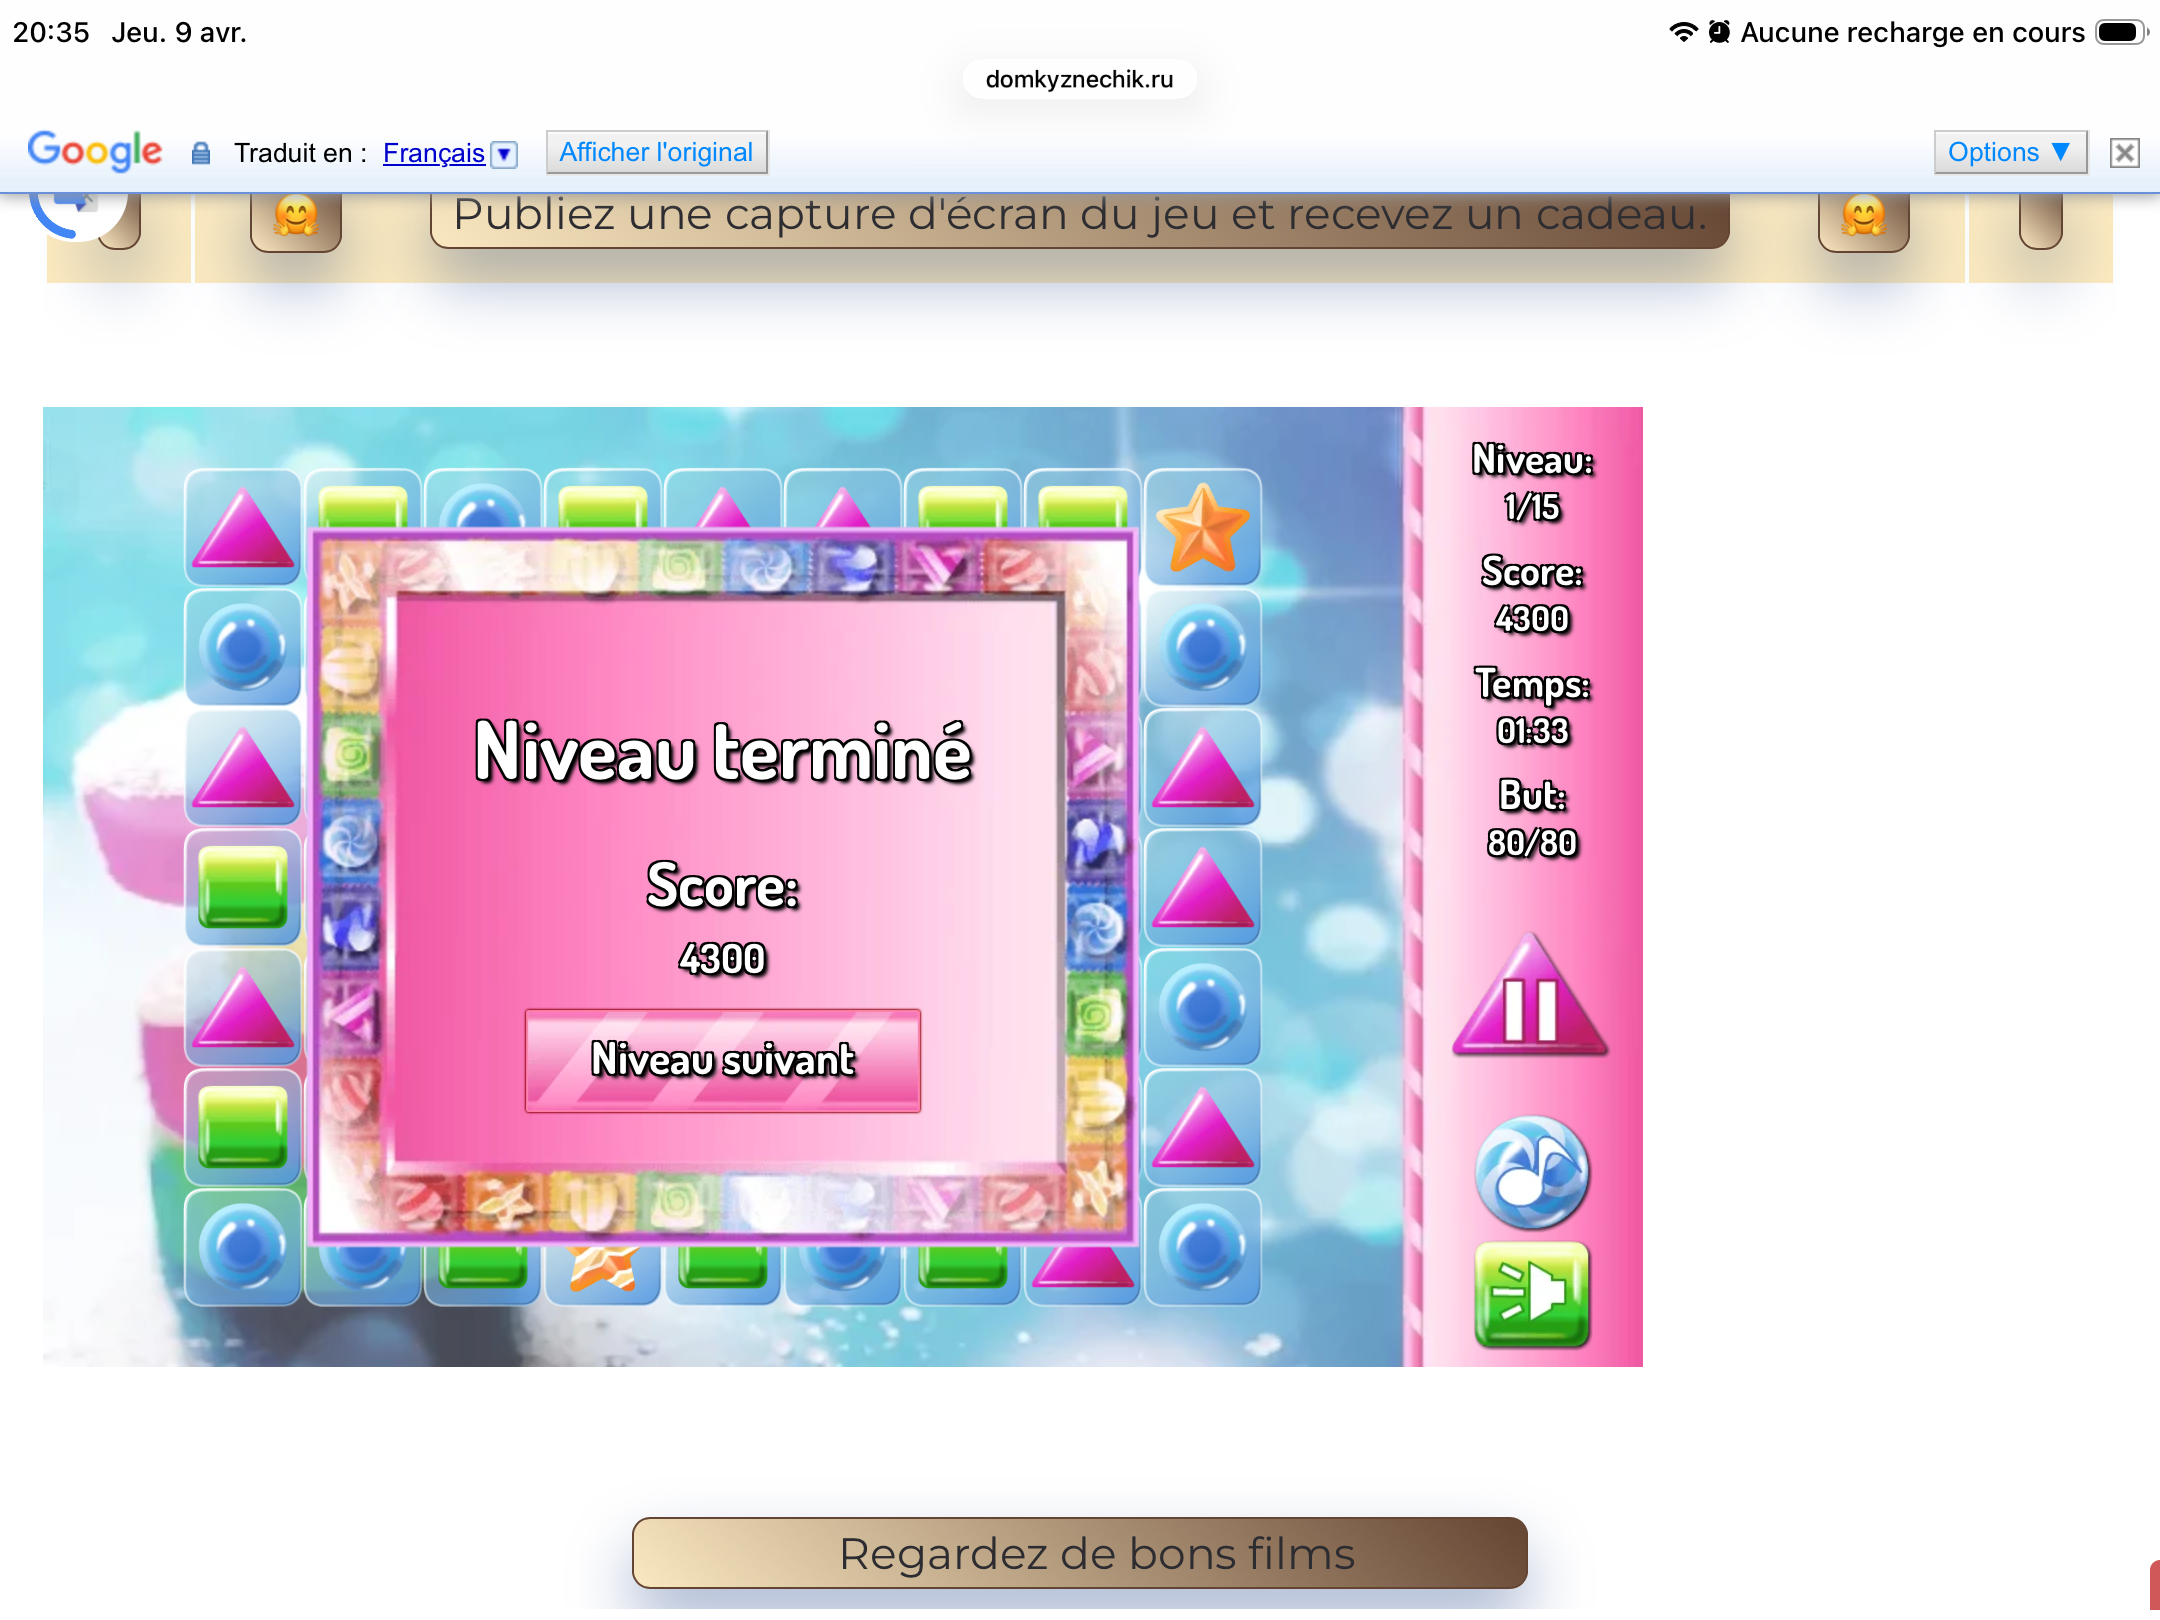The height and width of the screenshot is (1620, 2160).
Task: Click the orange star game tile
Action: [x=1202, y=528]
